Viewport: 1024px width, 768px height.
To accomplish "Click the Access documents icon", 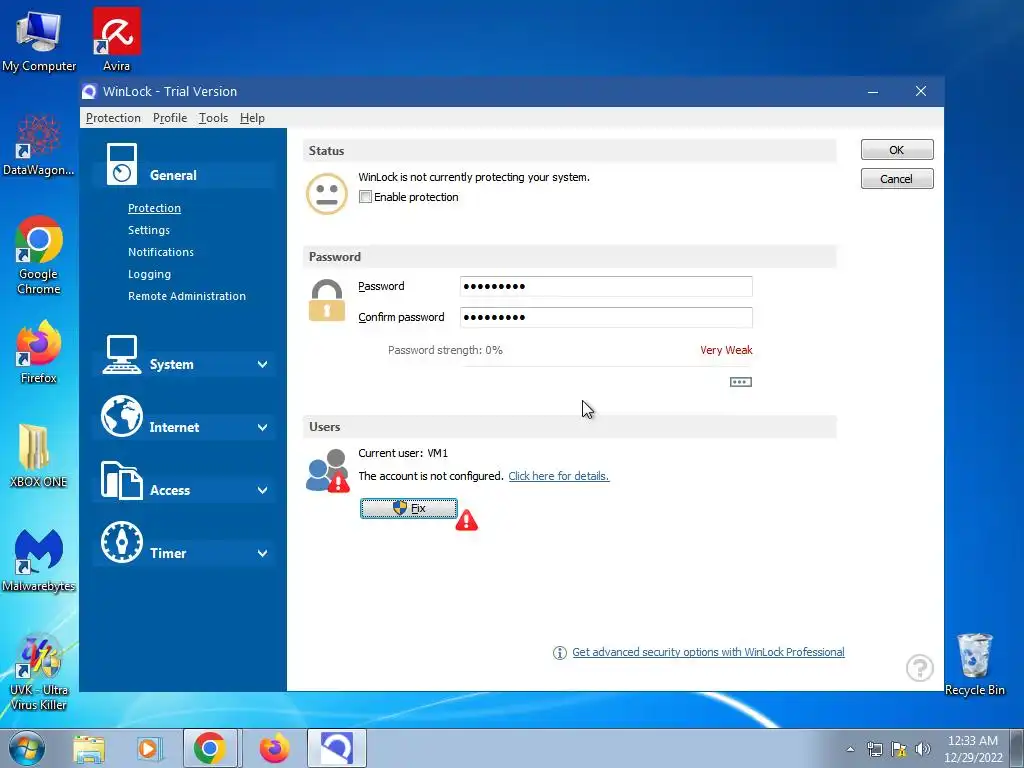I will point(121,480).
